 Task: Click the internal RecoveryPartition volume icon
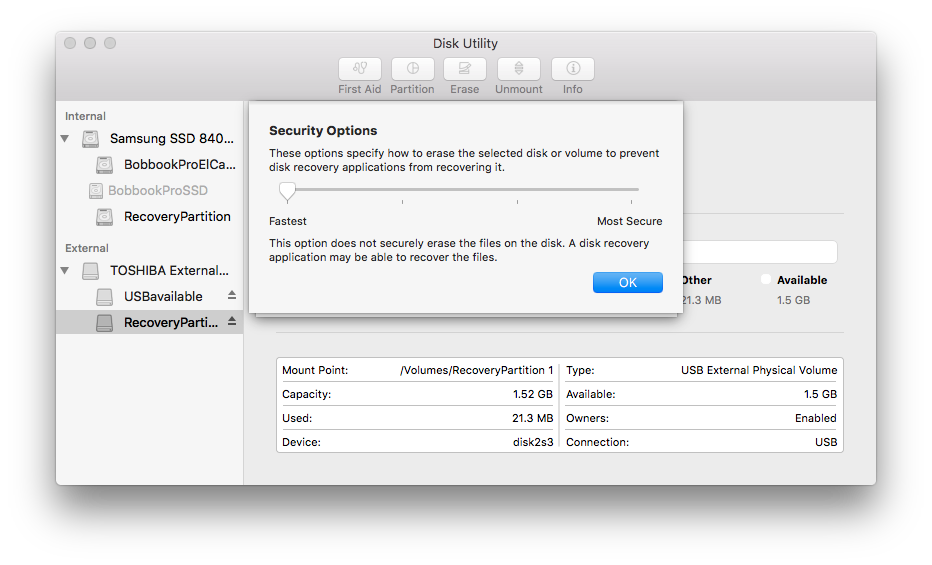click(x=105, y=217)
